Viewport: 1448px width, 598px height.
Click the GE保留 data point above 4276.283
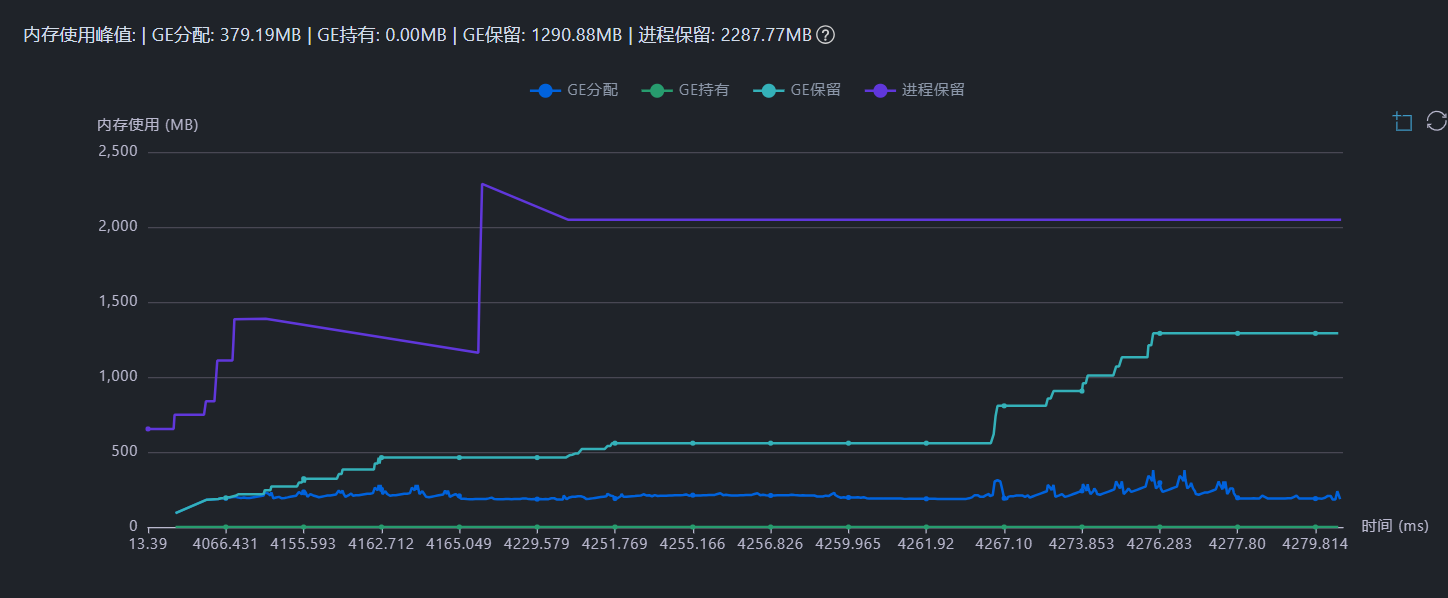pos(1159,333)
